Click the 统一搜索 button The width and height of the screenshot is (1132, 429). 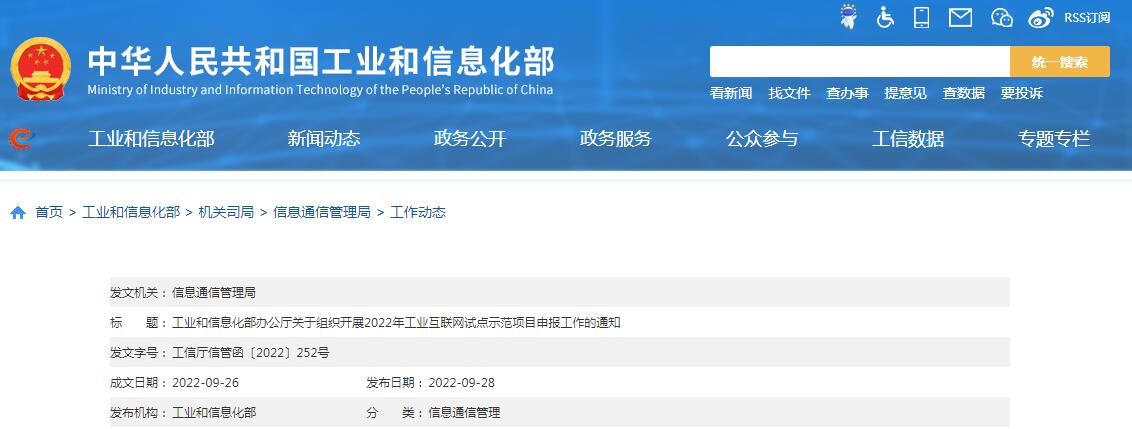pyautogui.click(x=1060, y=61)
